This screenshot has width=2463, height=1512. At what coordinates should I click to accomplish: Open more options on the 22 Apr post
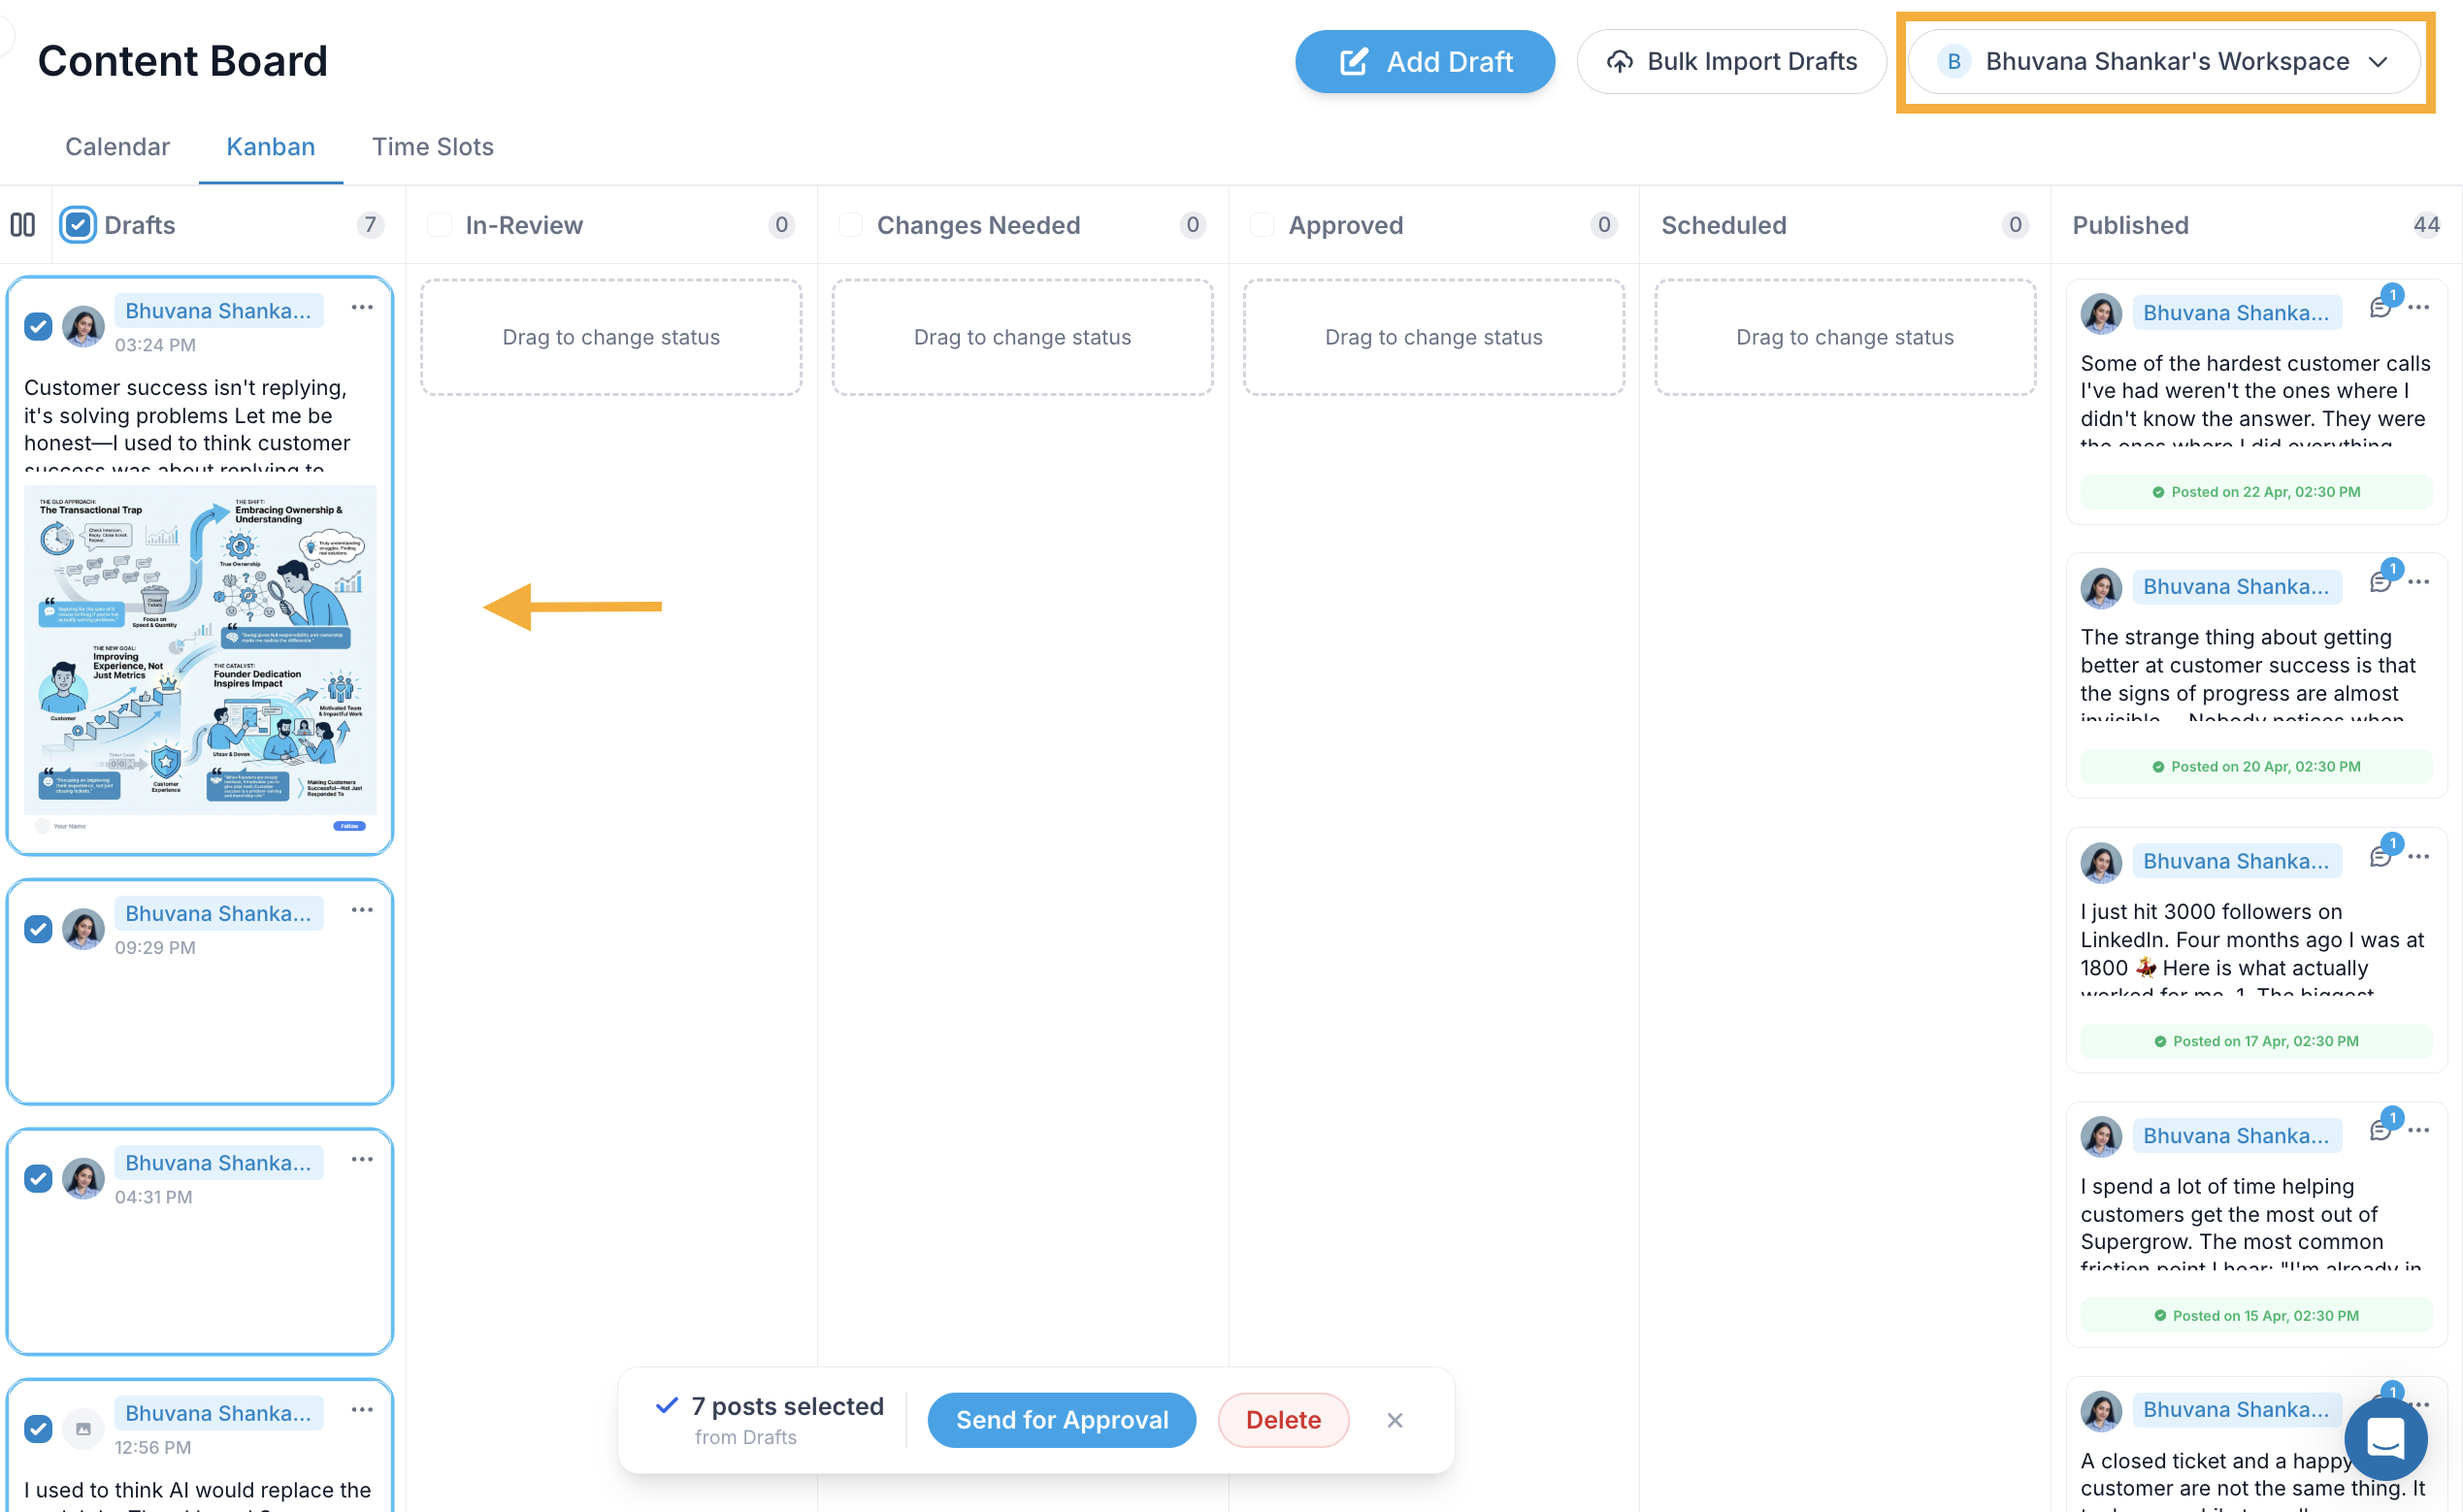click(x=2419, y=308)
